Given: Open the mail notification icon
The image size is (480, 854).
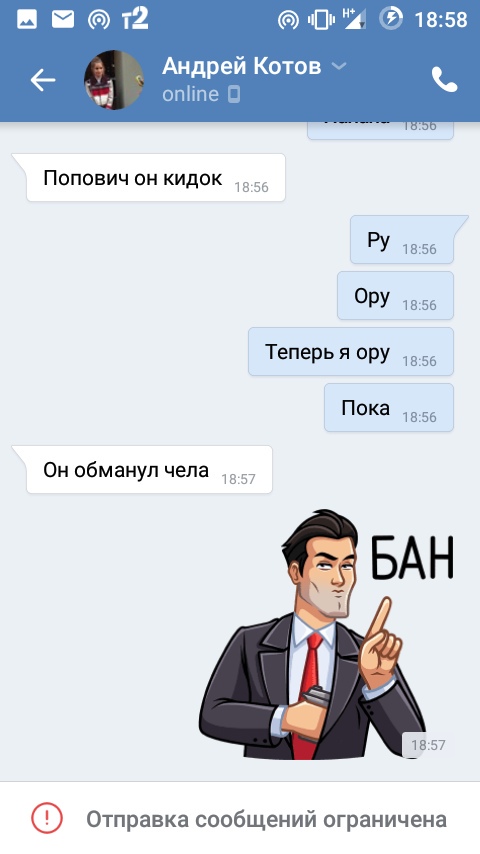Looking at the screenshot, I should [63, 20].
